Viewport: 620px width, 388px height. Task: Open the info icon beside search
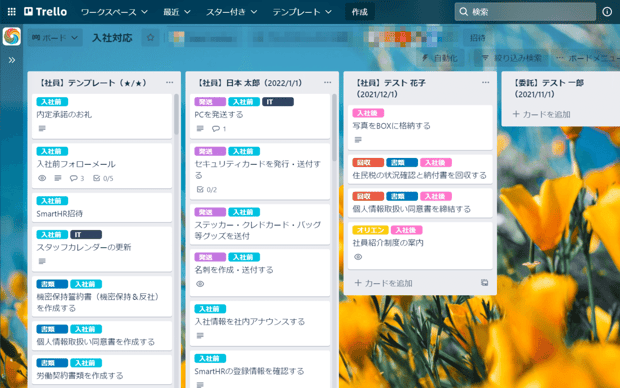tap(607, 12)
